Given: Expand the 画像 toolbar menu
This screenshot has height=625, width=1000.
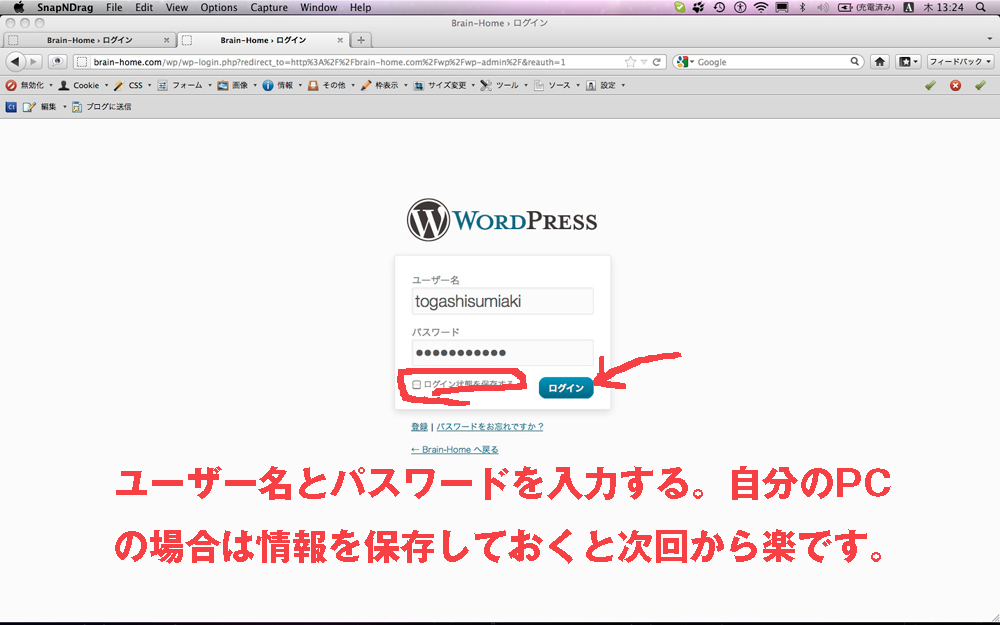Looking at the screenshot, I should (237, 85).
